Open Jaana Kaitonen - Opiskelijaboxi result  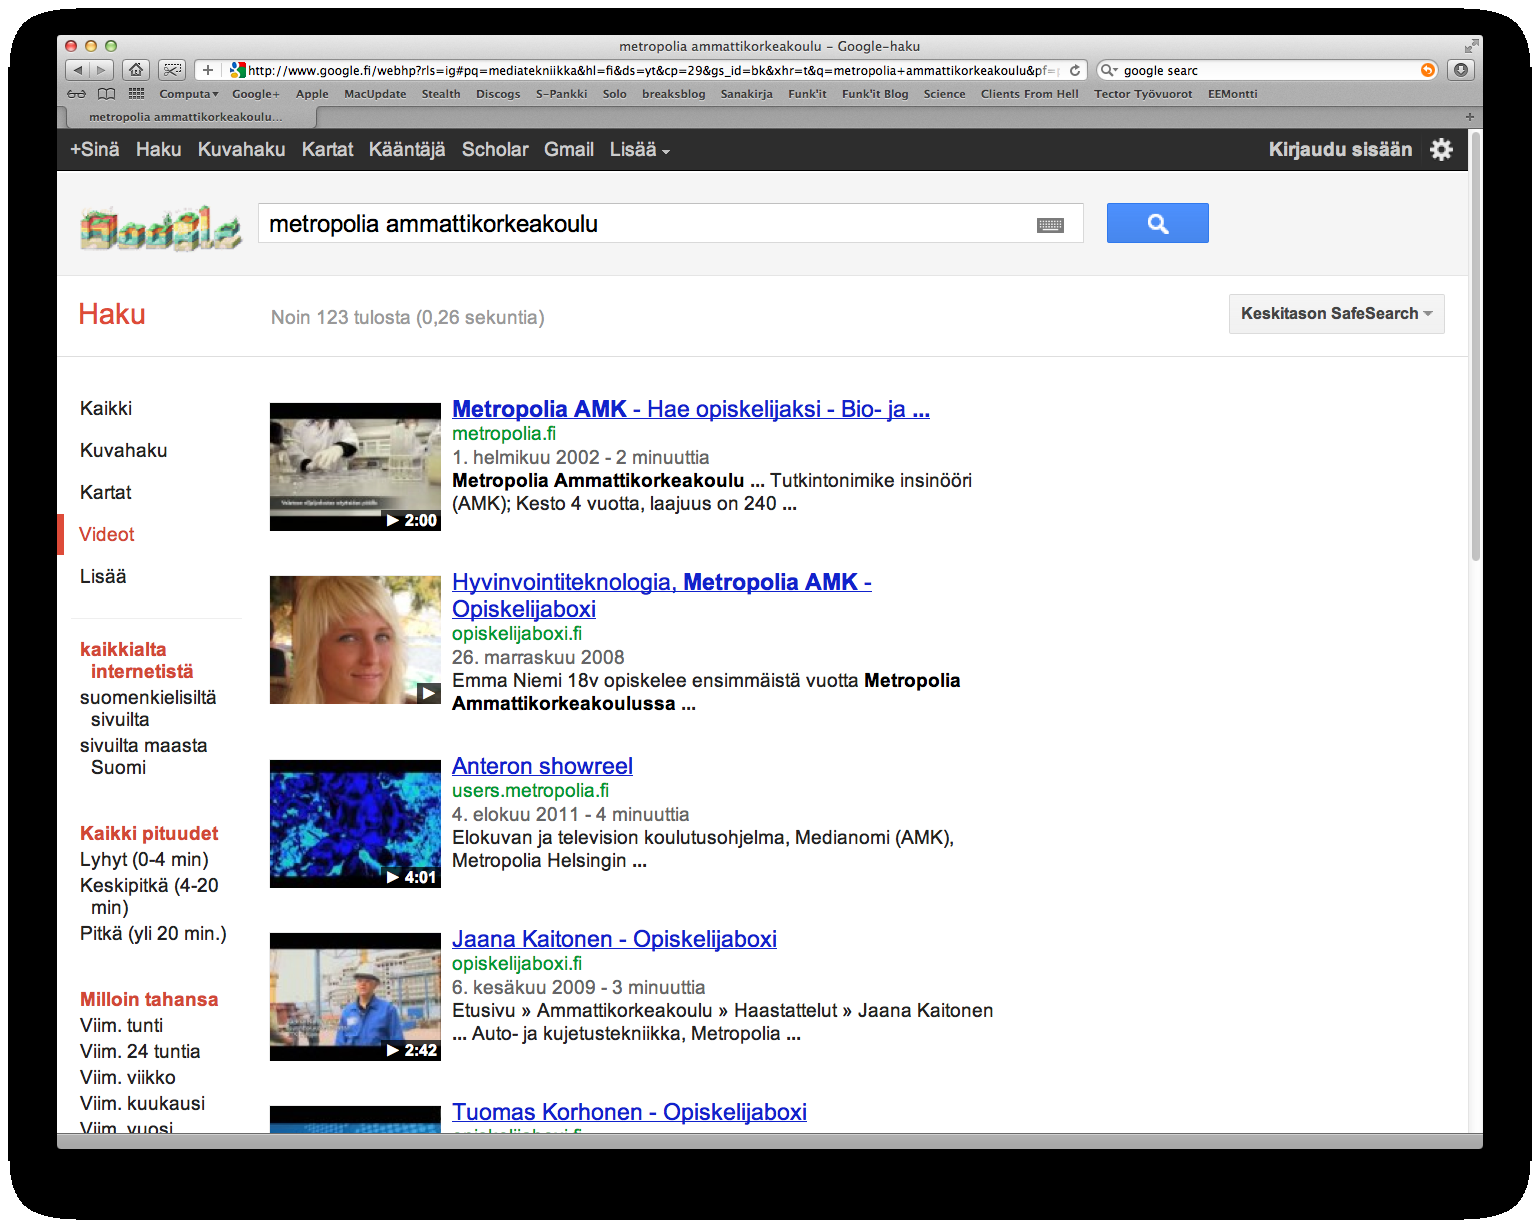pos(614,939)
